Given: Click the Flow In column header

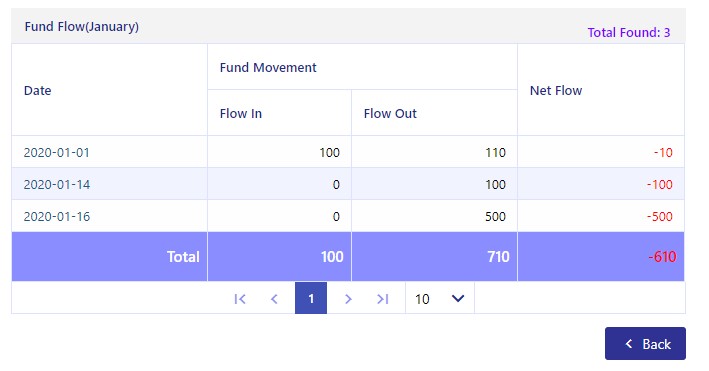Looking at the screenshot, I should 241,113.
